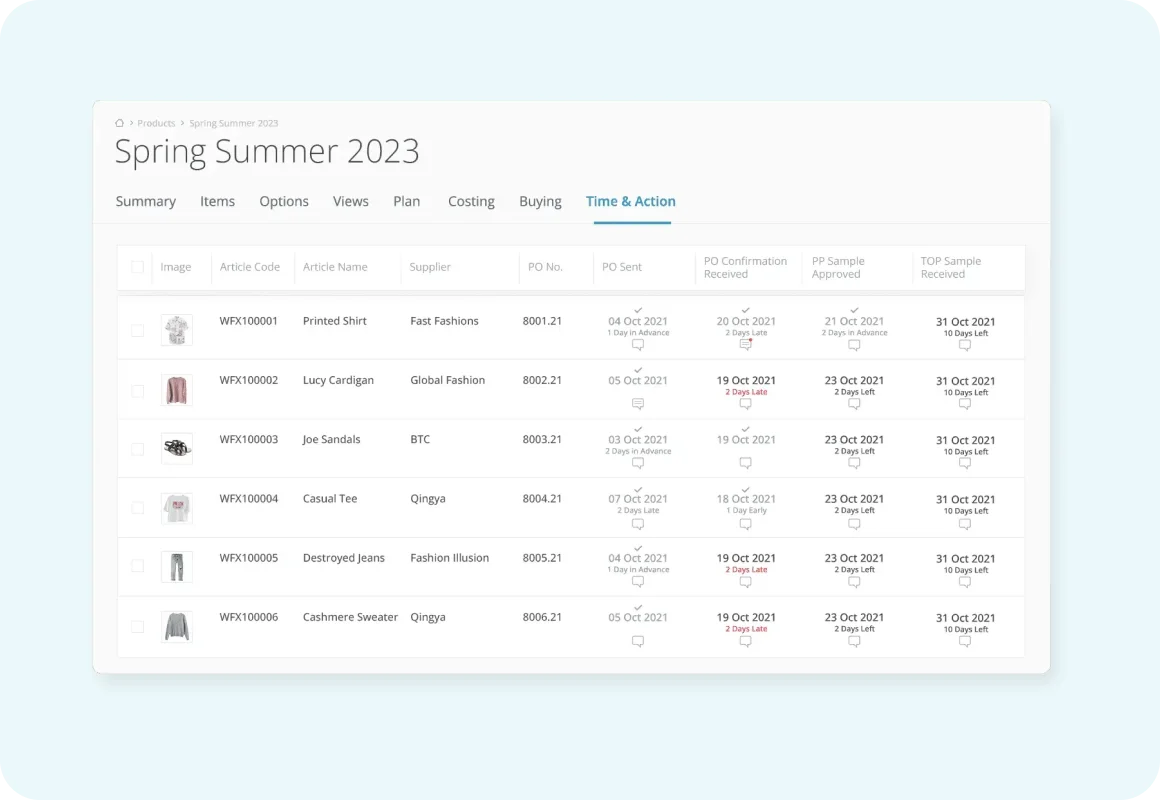Click the Lucy Cardigan product thumbnail
This screenshot has height=800, width=1160.
177,390
